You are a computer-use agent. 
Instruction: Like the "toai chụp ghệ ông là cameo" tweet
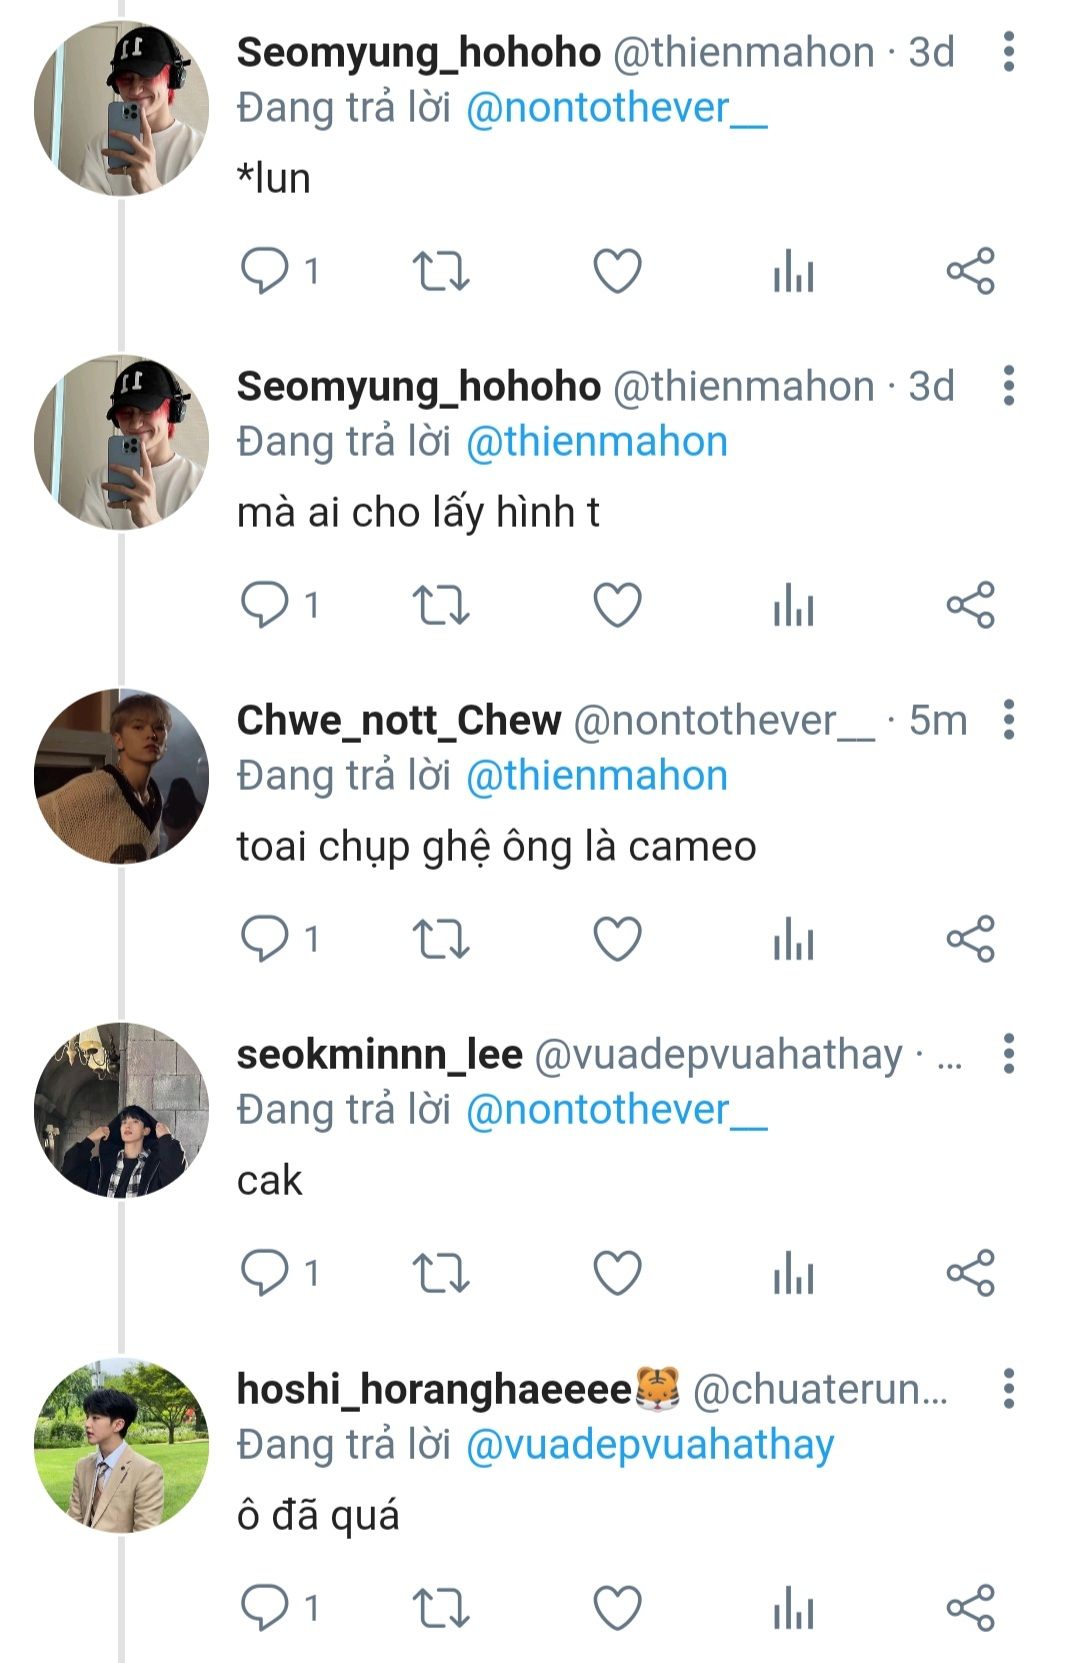pos(617,939)
